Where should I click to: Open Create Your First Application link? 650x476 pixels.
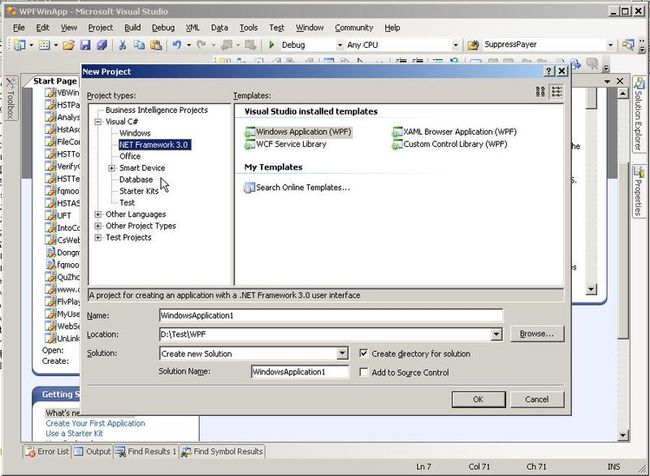95,423
